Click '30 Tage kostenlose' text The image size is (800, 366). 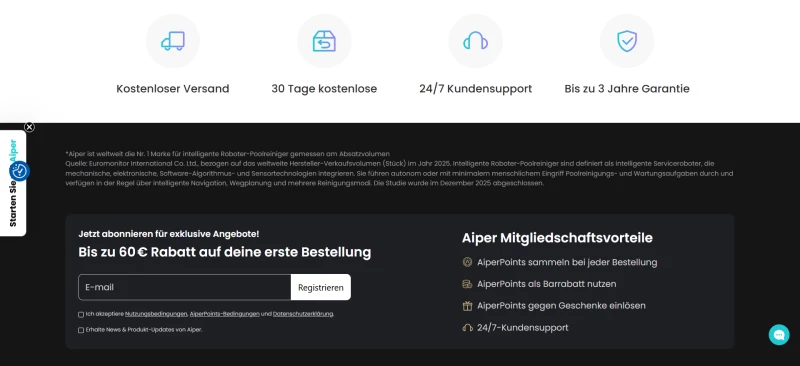[324, 89]
